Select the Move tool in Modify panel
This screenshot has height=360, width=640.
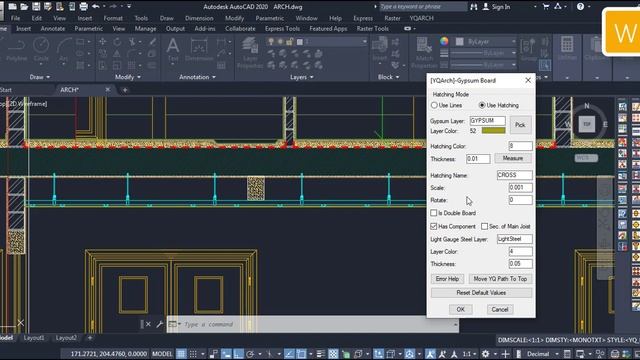click(x=102, y=42)
